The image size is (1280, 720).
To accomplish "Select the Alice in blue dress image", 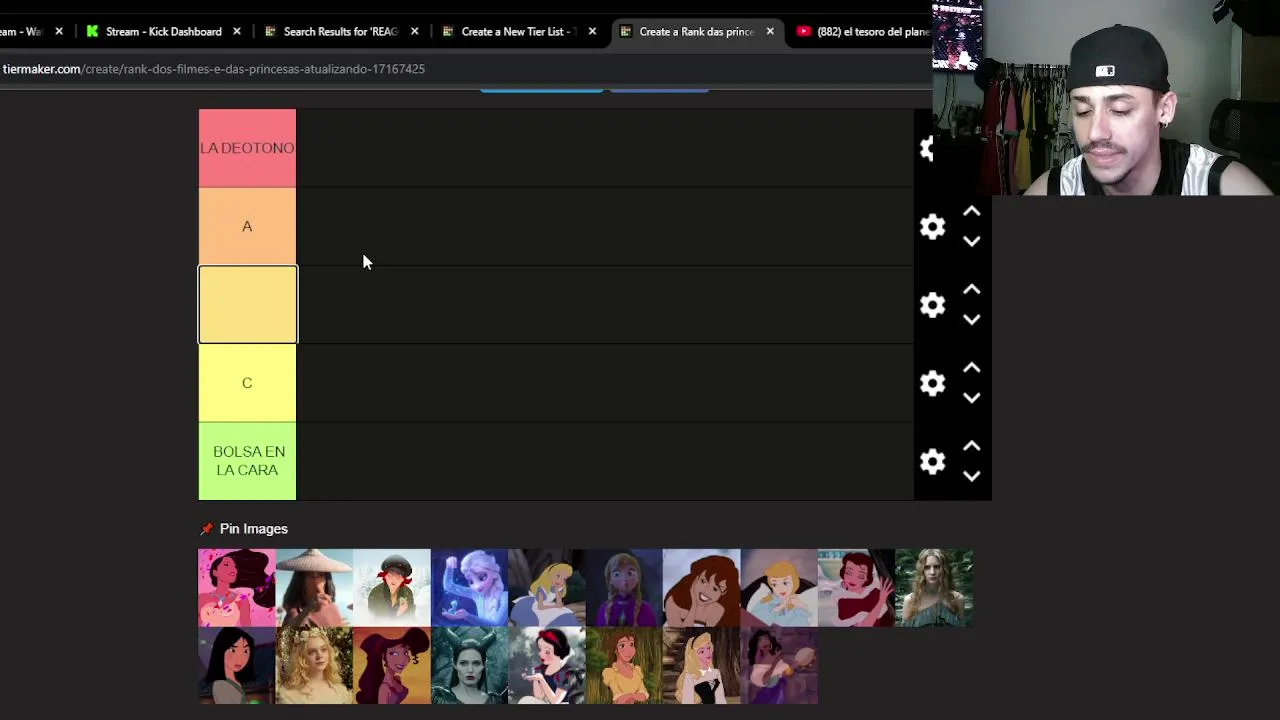I will [x=547, y=588].
